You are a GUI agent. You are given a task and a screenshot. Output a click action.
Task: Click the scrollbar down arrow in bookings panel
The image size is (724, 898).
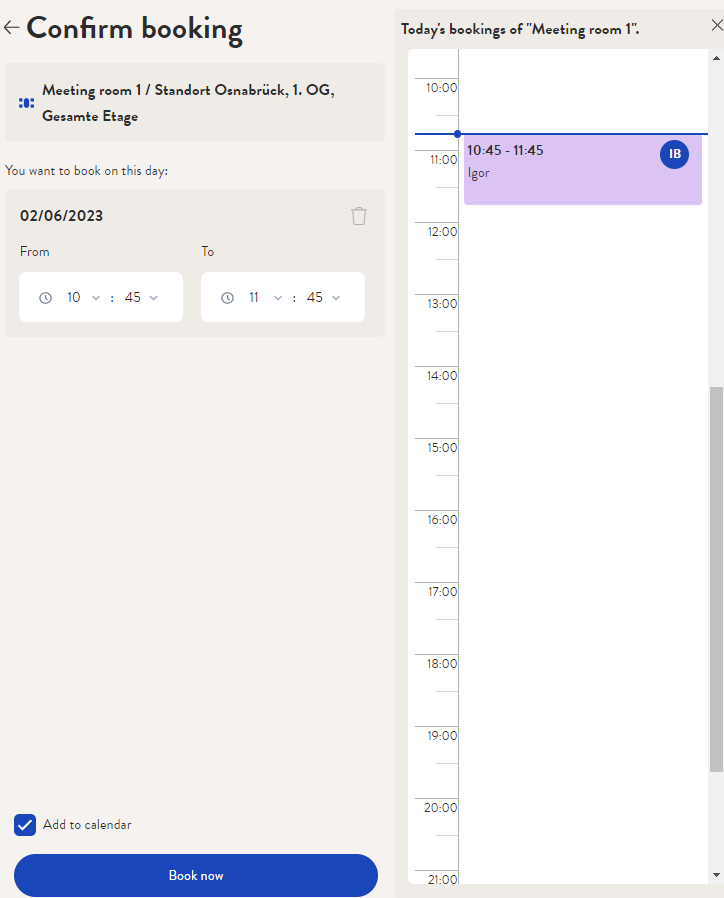click(x=716, y=875)
